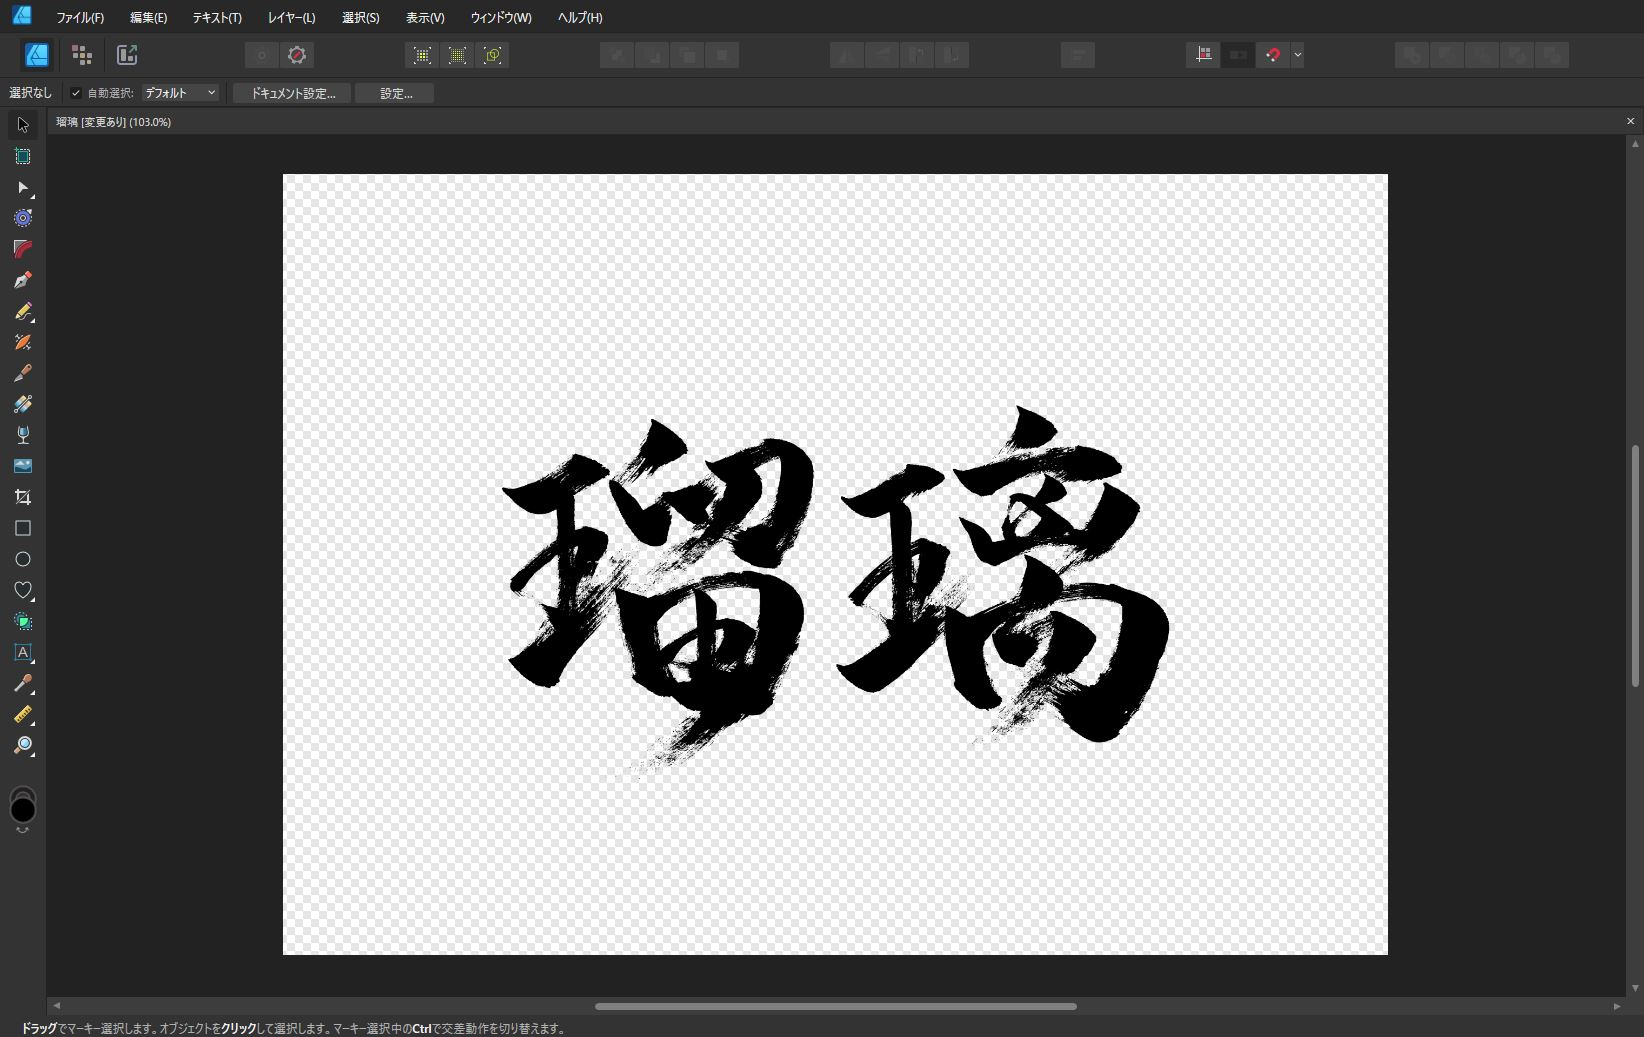Open the ファイル(F) menu

point(80,17)
